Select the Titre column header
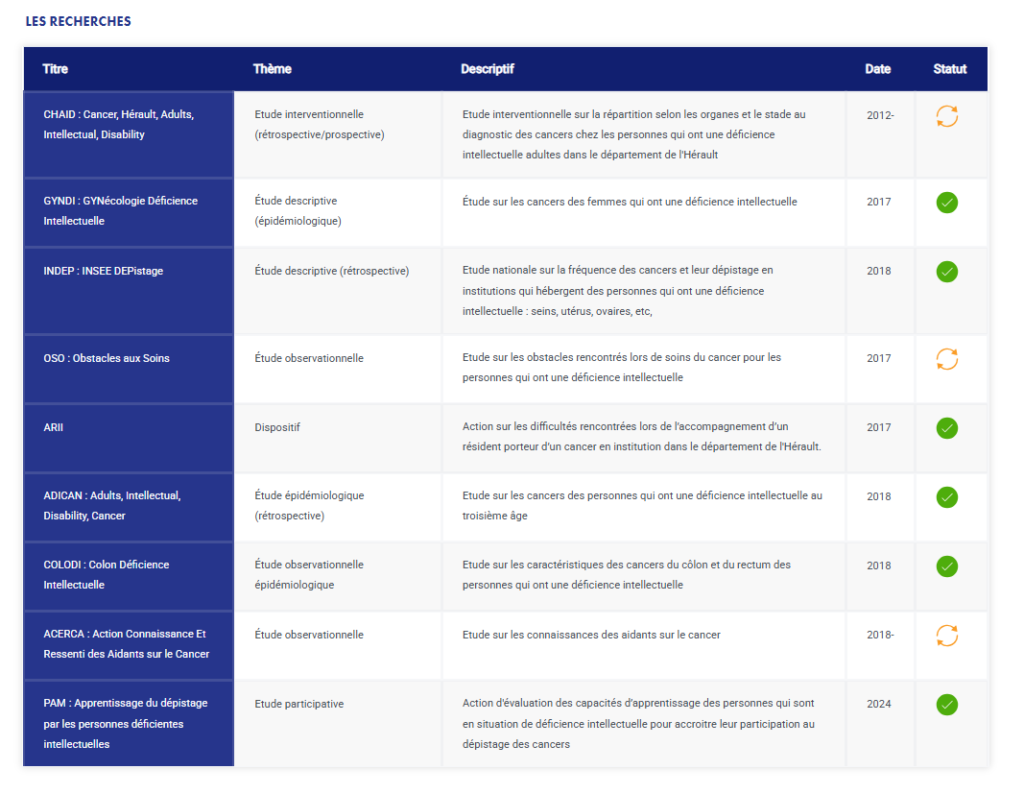The image size is (1024, 794). 56,69
